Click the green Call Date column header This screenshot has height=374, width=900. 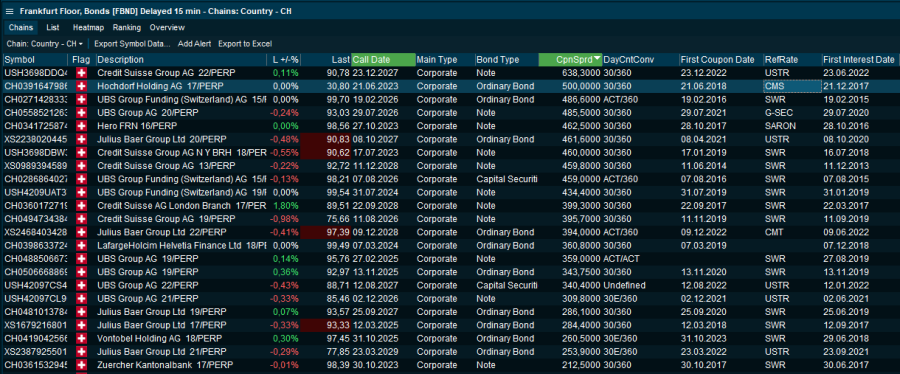tap(383, 60)
